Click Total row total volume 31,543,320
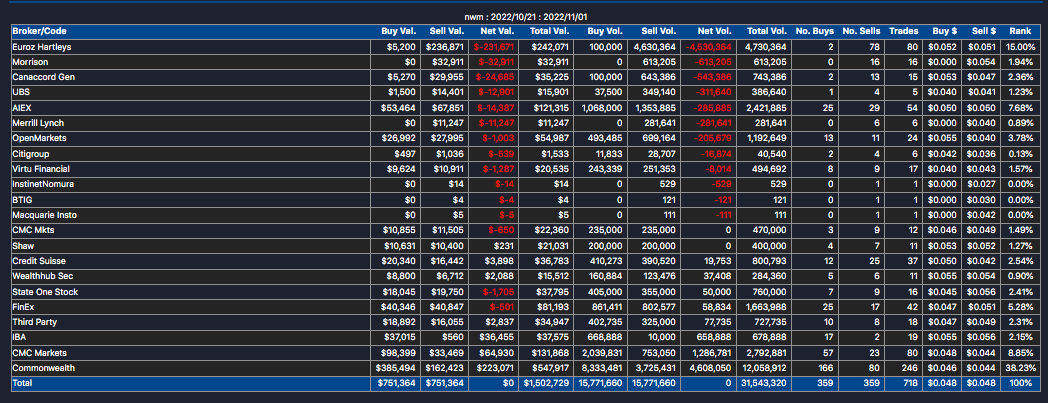 764,384
